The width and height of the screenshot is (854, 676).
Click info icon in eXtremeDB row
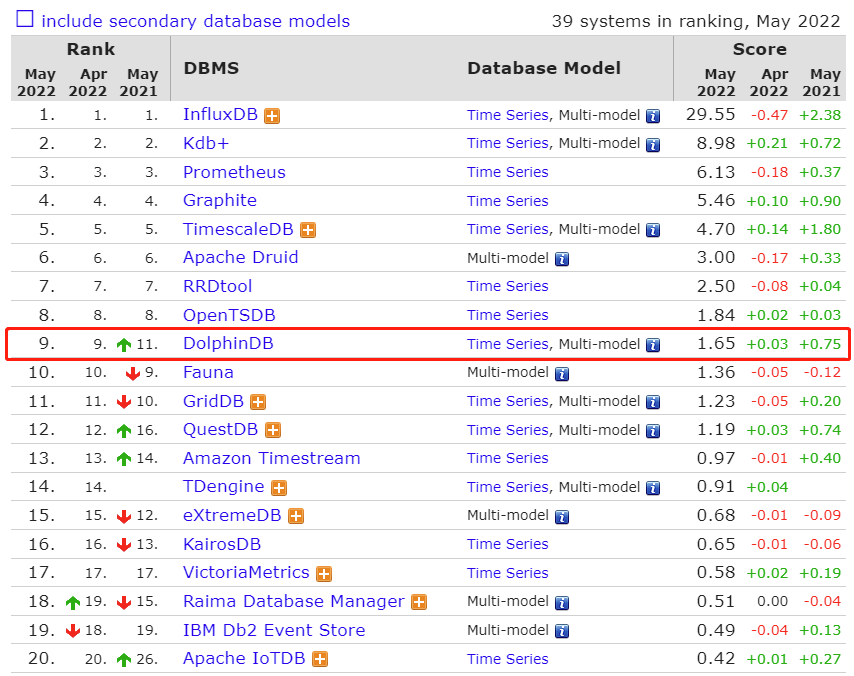(562, 517)
